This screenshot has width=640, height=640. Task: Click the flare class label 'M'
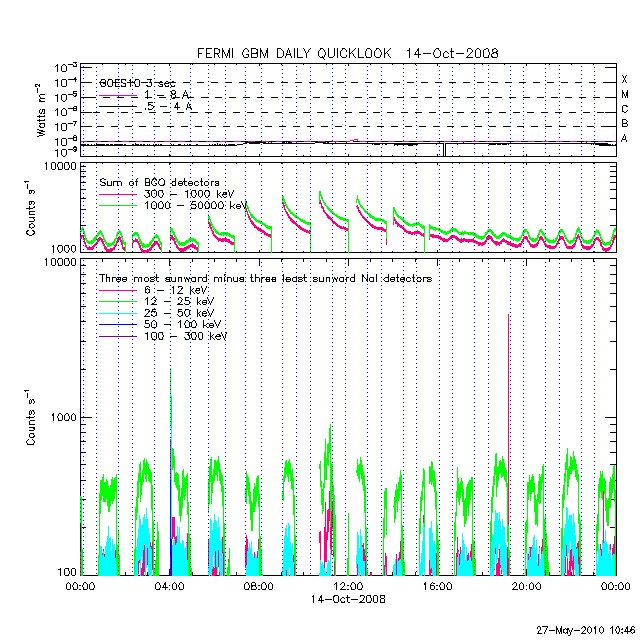(x=624, y=94)
